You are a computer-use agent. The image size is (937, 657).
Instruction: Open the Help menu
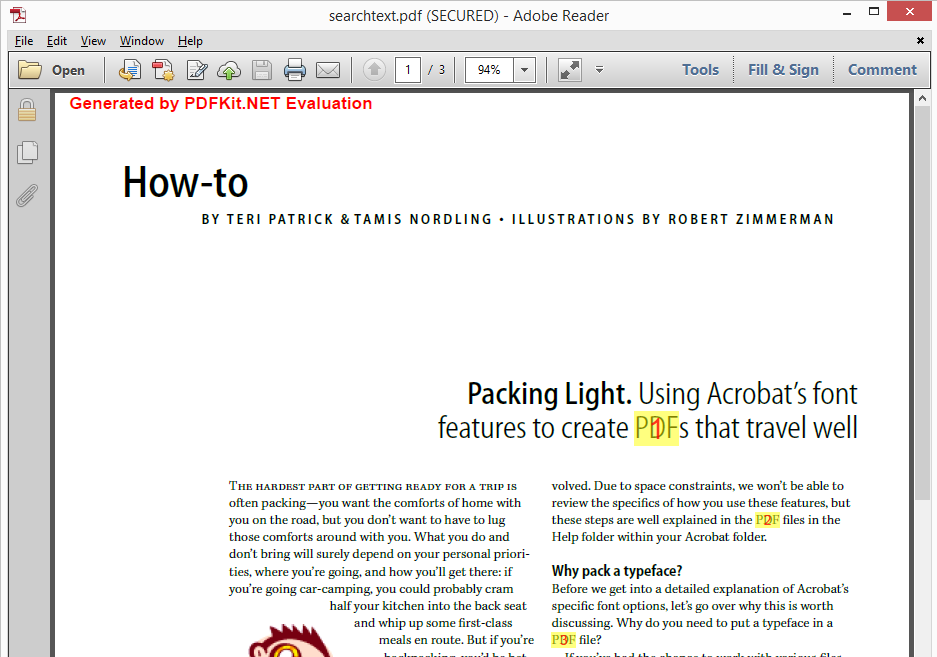coord(190,41)
